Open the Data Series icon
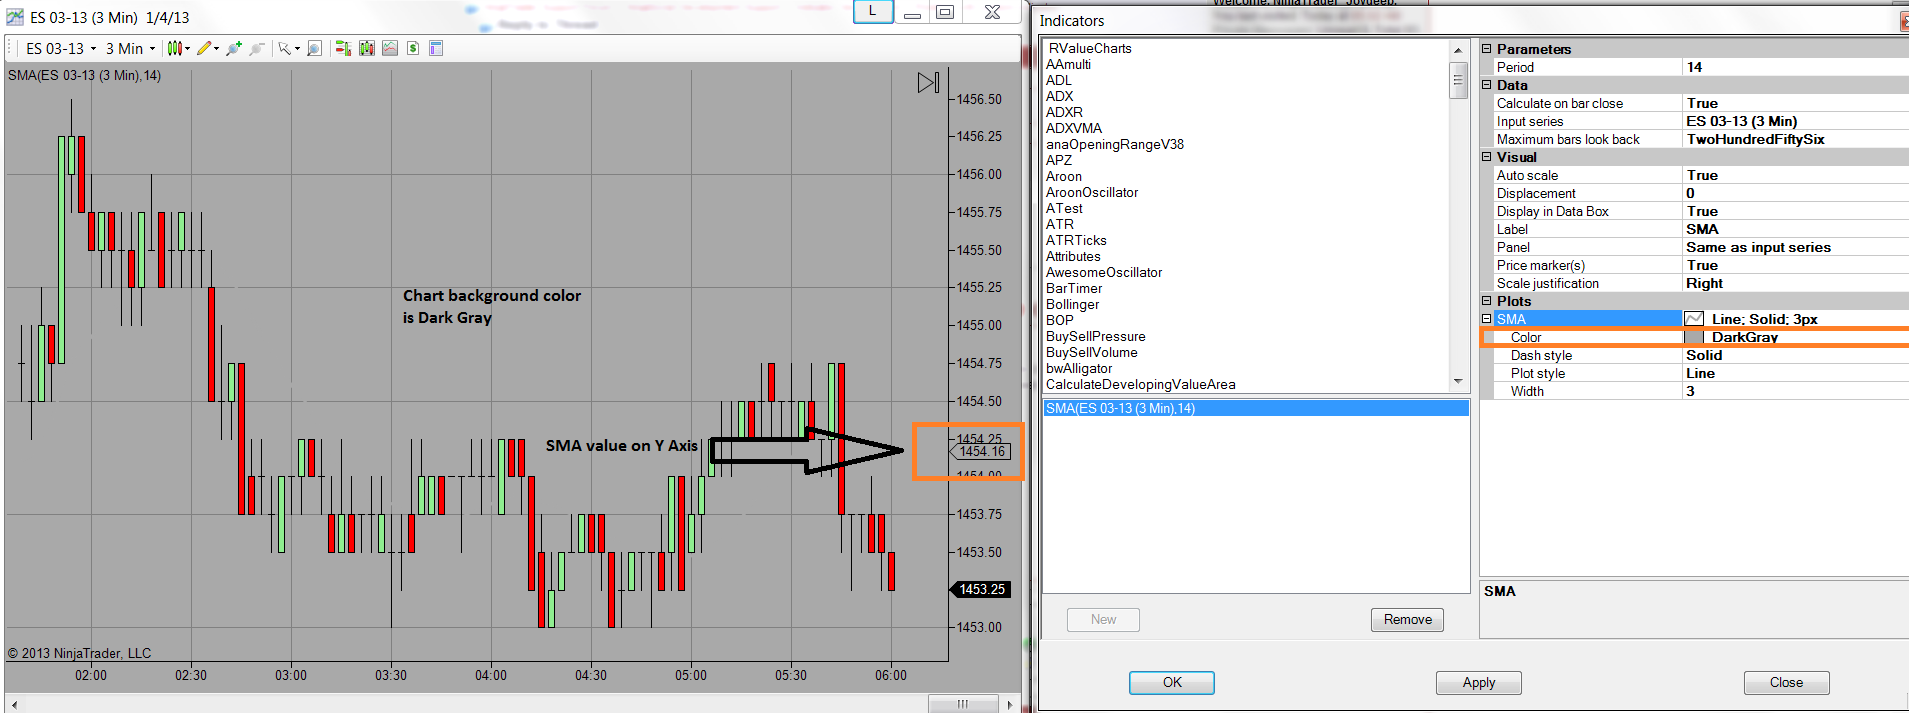Image resolution: width=1909 pixels, height=713 pixels. pyautogui.click(x=367, y=48)
